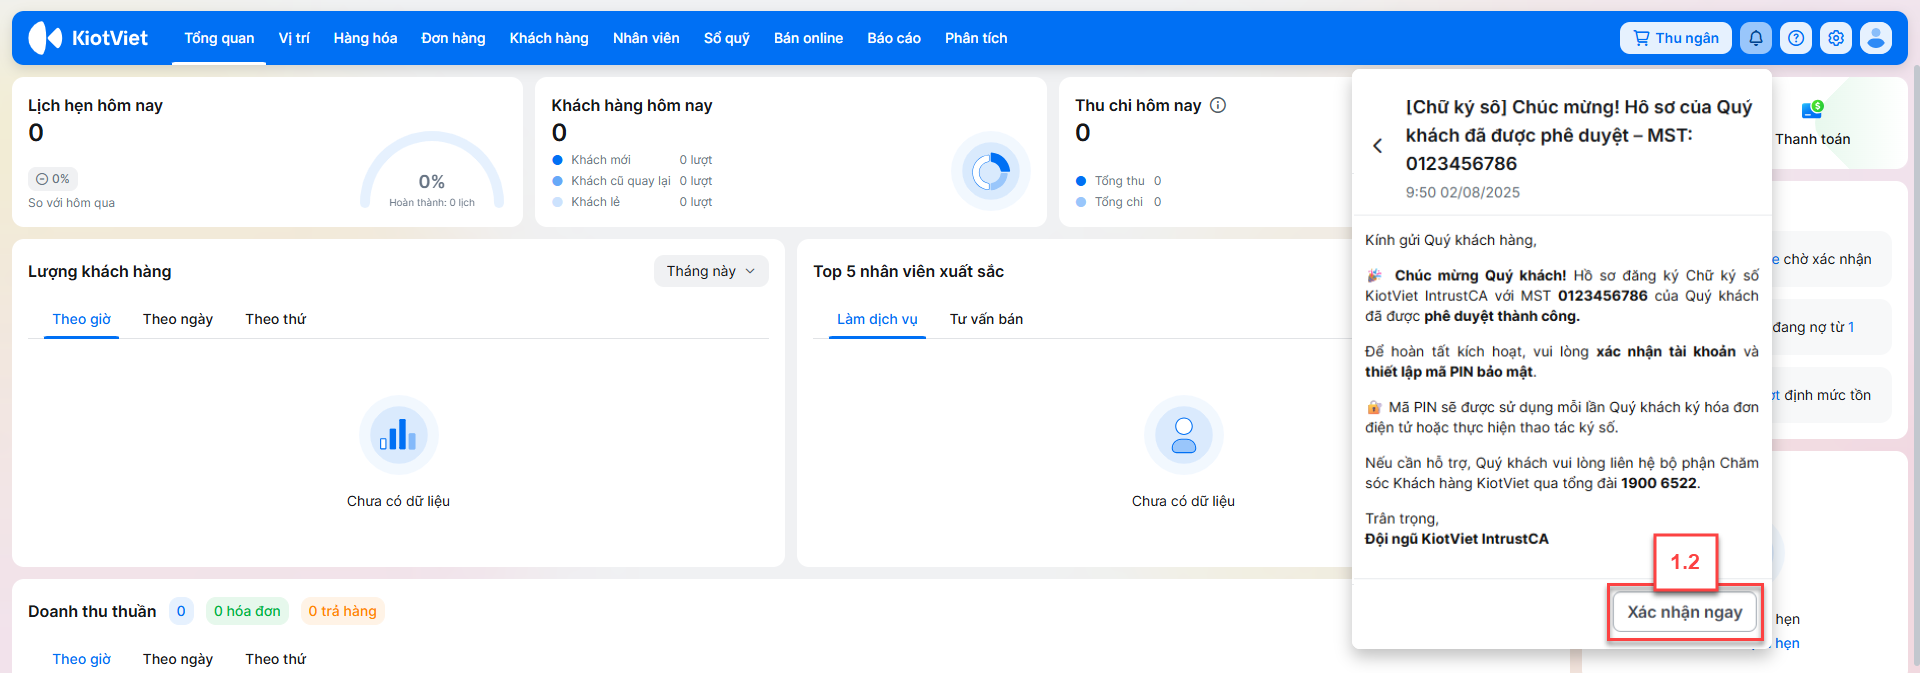Click the Khách cũ quay lại legend dot
This screenshot has height=673, width=1920.
coord(558,181)
